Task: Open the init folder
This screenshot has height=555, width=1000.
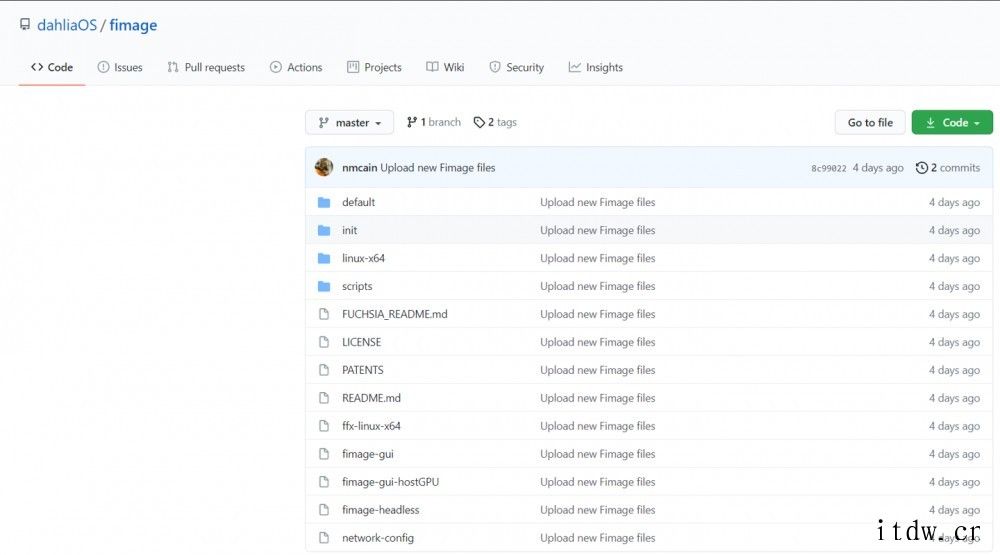Action: click(x=349, y=230)
